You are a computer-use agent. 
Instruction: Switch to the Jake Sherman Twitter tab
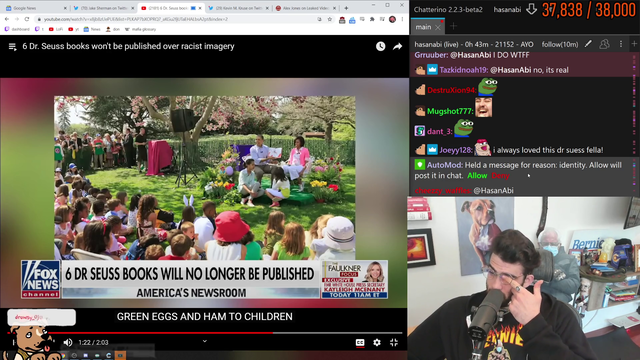103,8
